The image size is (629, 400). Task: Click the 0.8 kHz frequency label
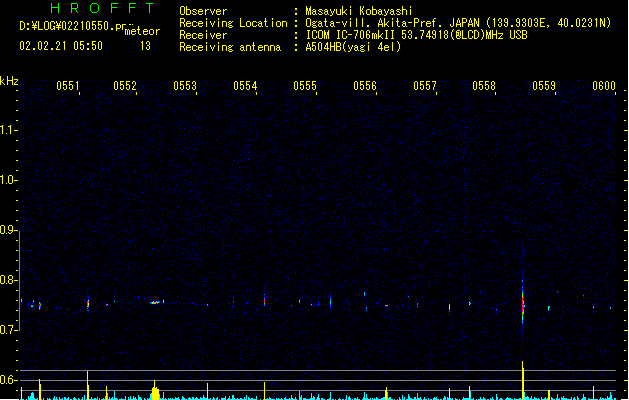point(8,280)
